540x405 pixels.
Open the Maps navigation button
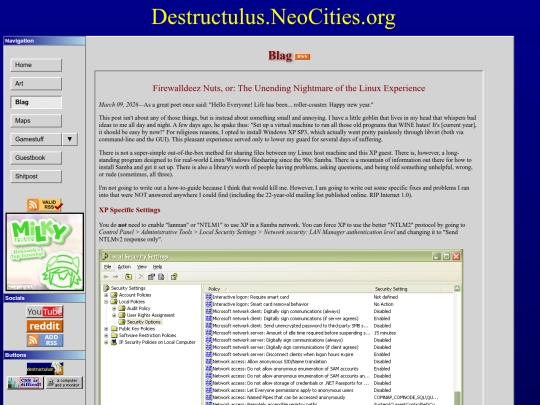(x=36, y=121)
